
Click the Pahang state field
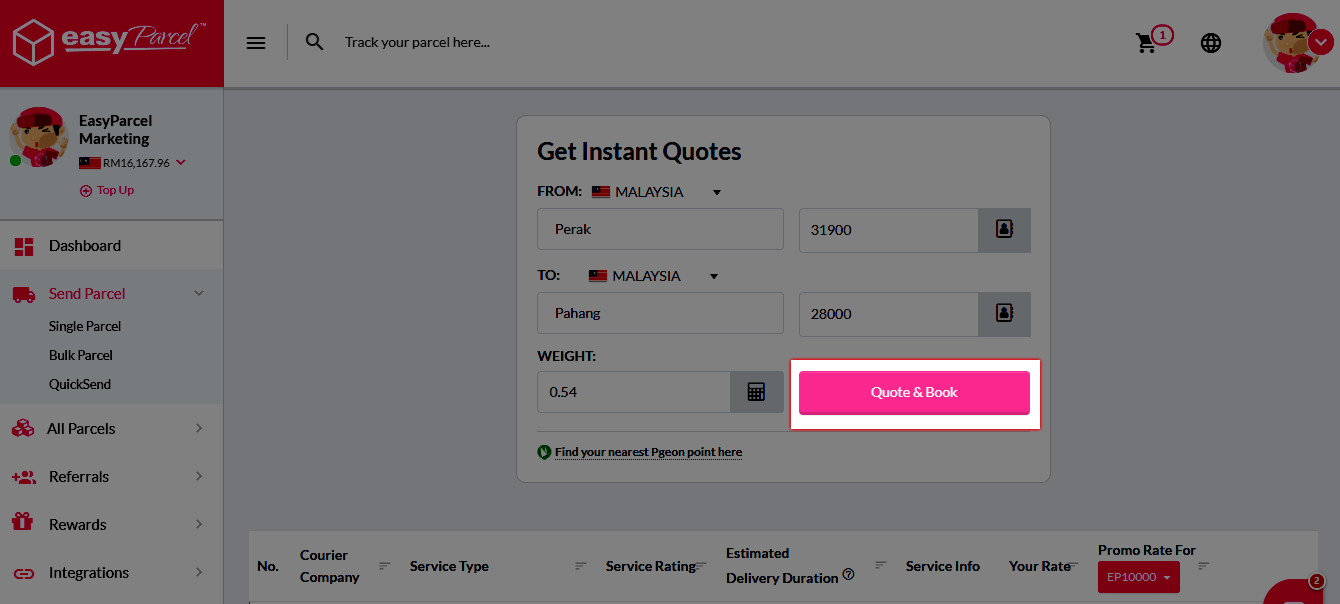(x=660, y=313)
